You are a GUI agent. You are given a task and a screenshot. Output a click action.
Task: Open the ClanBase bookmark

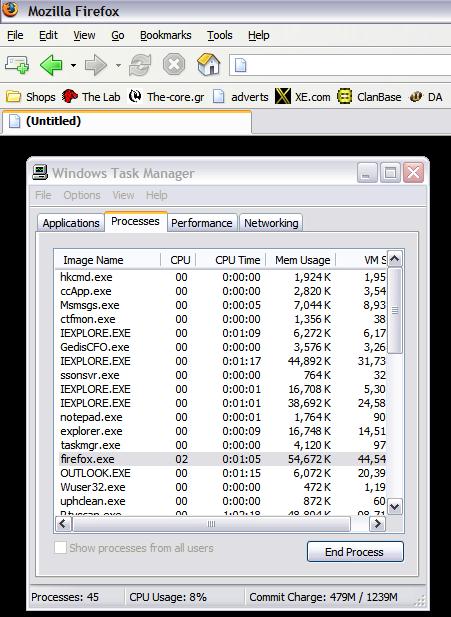369,97
